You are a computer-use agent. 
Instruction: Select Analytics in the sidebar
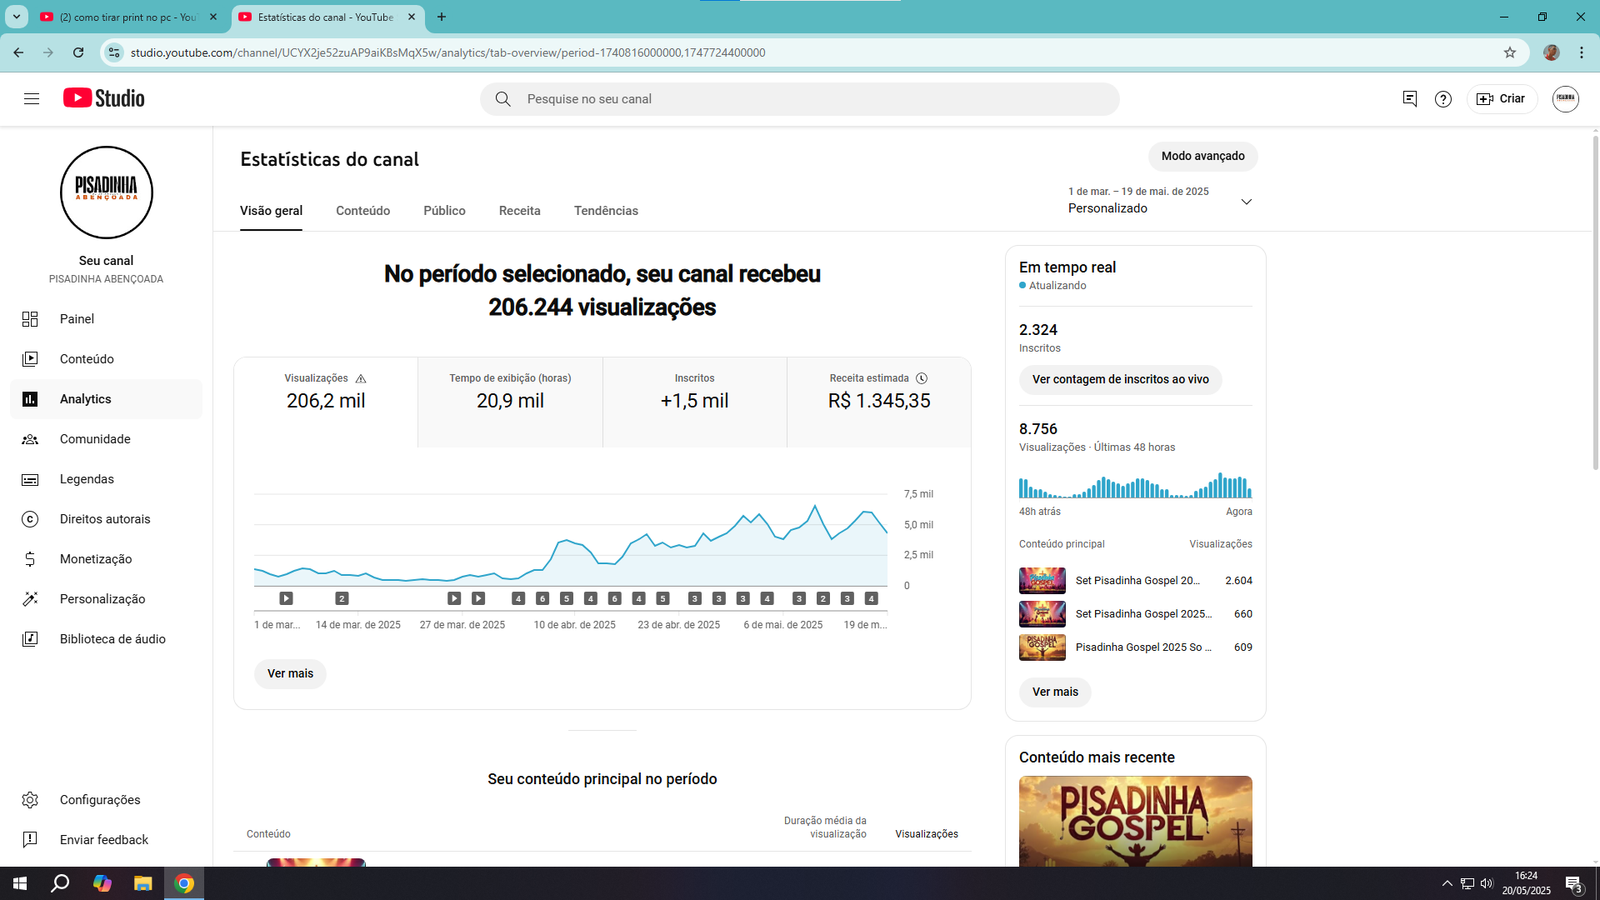click(106, 399)
